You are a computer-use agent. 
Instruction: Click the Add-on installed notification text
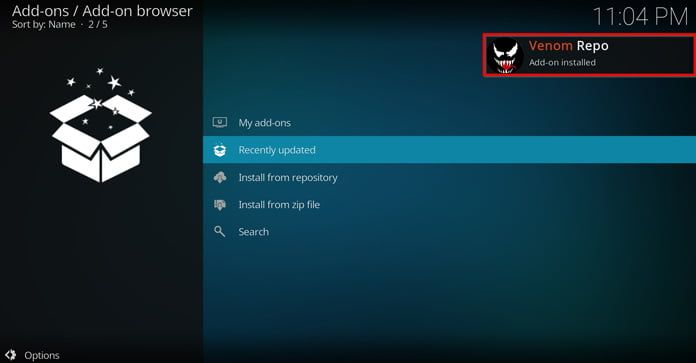[x=562, y=63]
